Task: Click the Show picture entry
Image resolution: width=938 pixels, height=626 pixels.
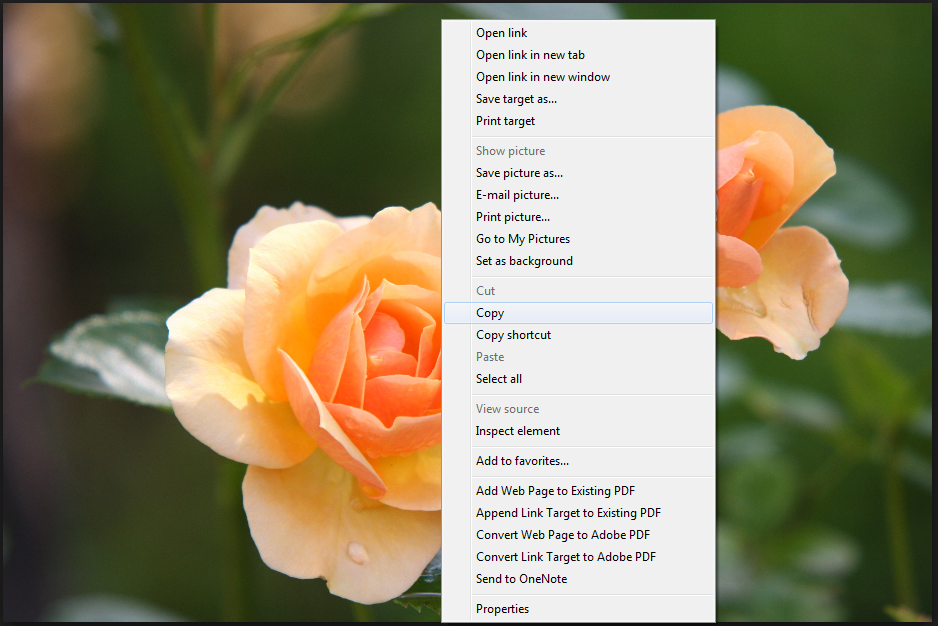Action: coord(578,151)
